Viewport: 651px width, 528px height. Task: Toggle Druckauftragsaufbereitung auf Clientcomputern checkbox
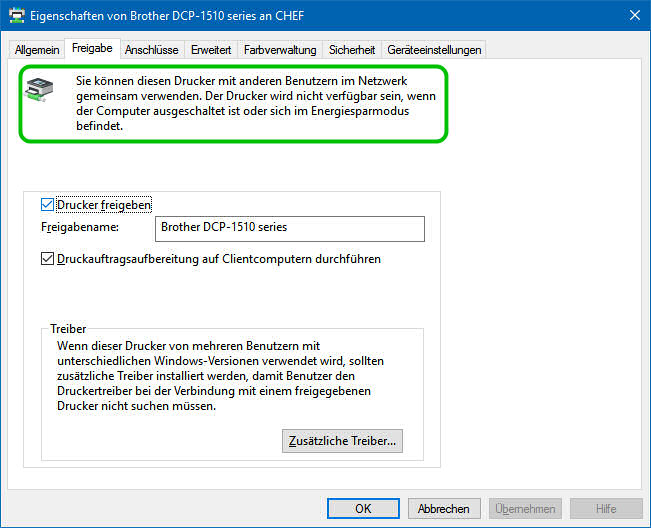click(47, 259)
